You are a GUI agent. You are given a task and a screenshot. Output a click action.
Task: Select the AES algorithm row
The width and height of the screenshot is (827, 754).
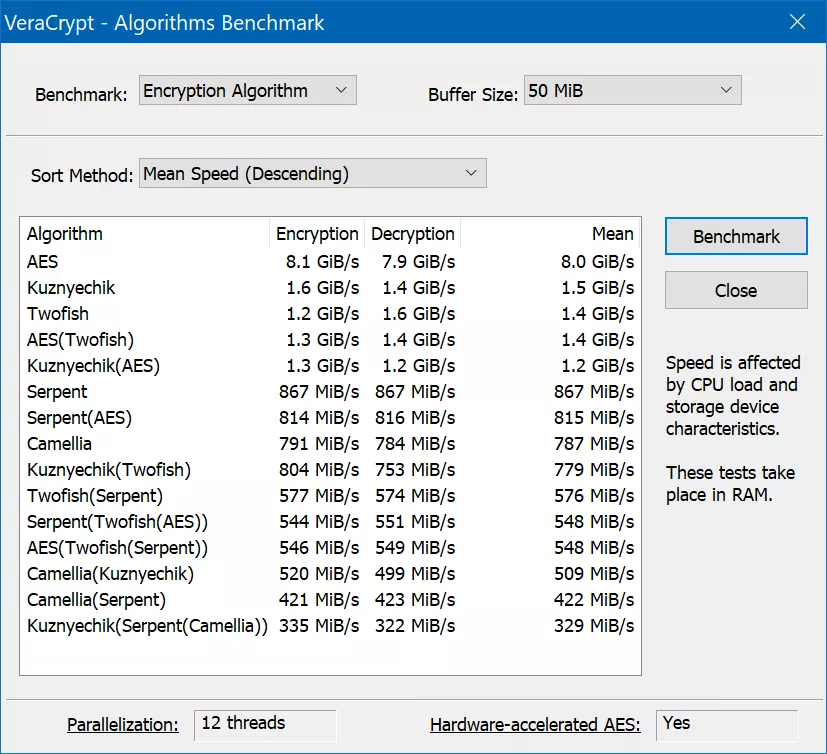coord(330,262)
